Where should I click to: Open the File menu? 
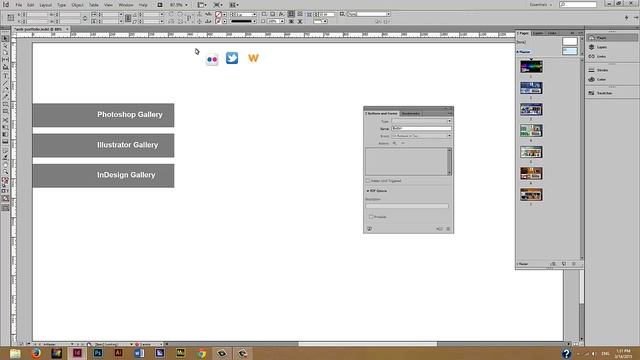pos(19,5)
